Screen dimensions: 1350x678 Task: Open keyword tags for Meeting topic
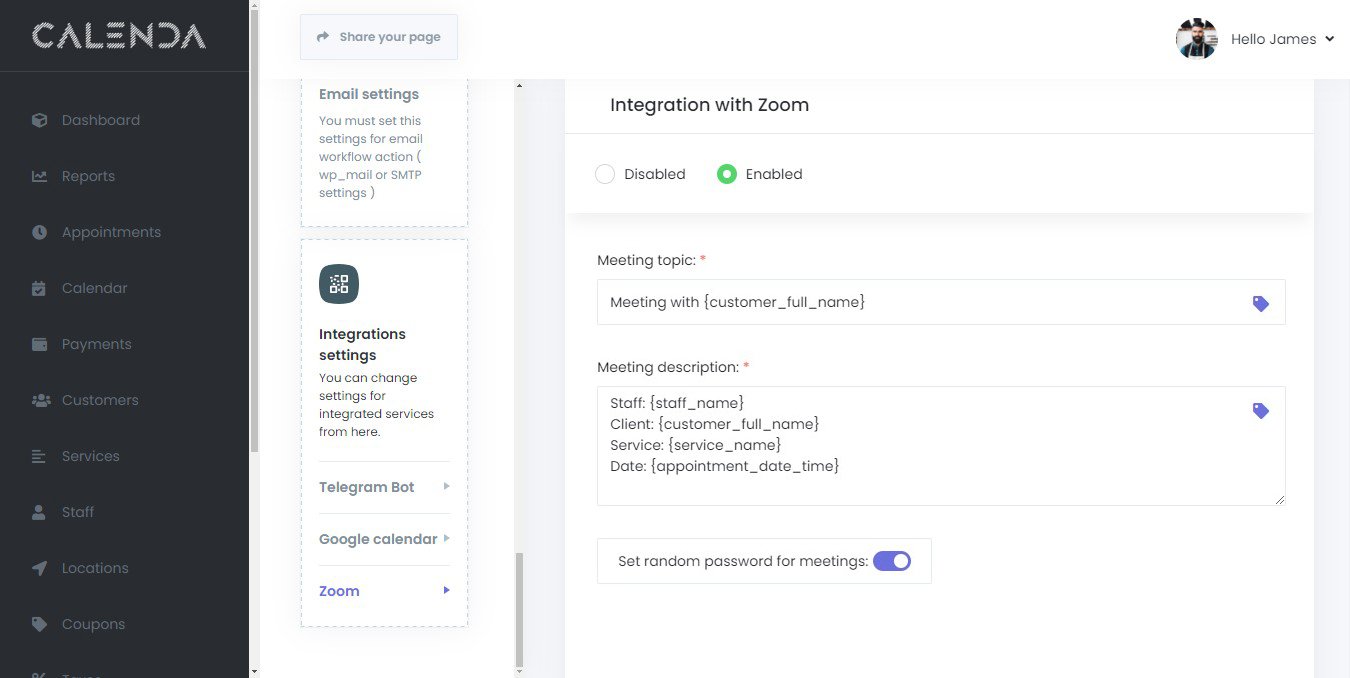pos(1260,303)
